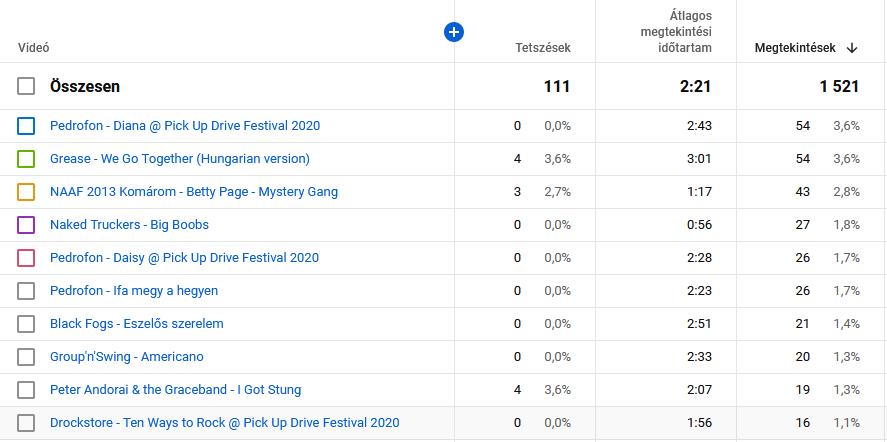
Task: Click the descending sort arrow beside Megtekintések
Action: (852, 47)
